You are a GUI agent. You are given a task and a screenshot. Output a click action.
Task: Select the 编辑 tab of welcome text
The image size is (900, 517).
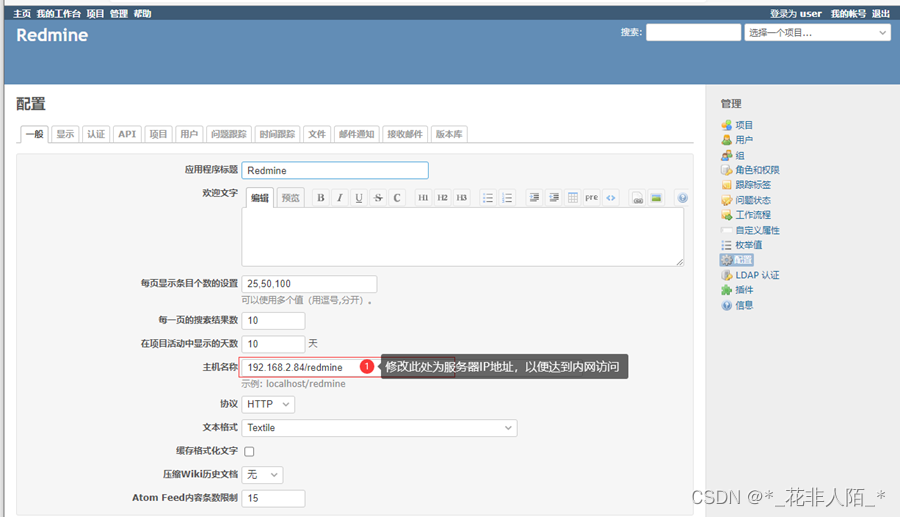tap(259, 198)
